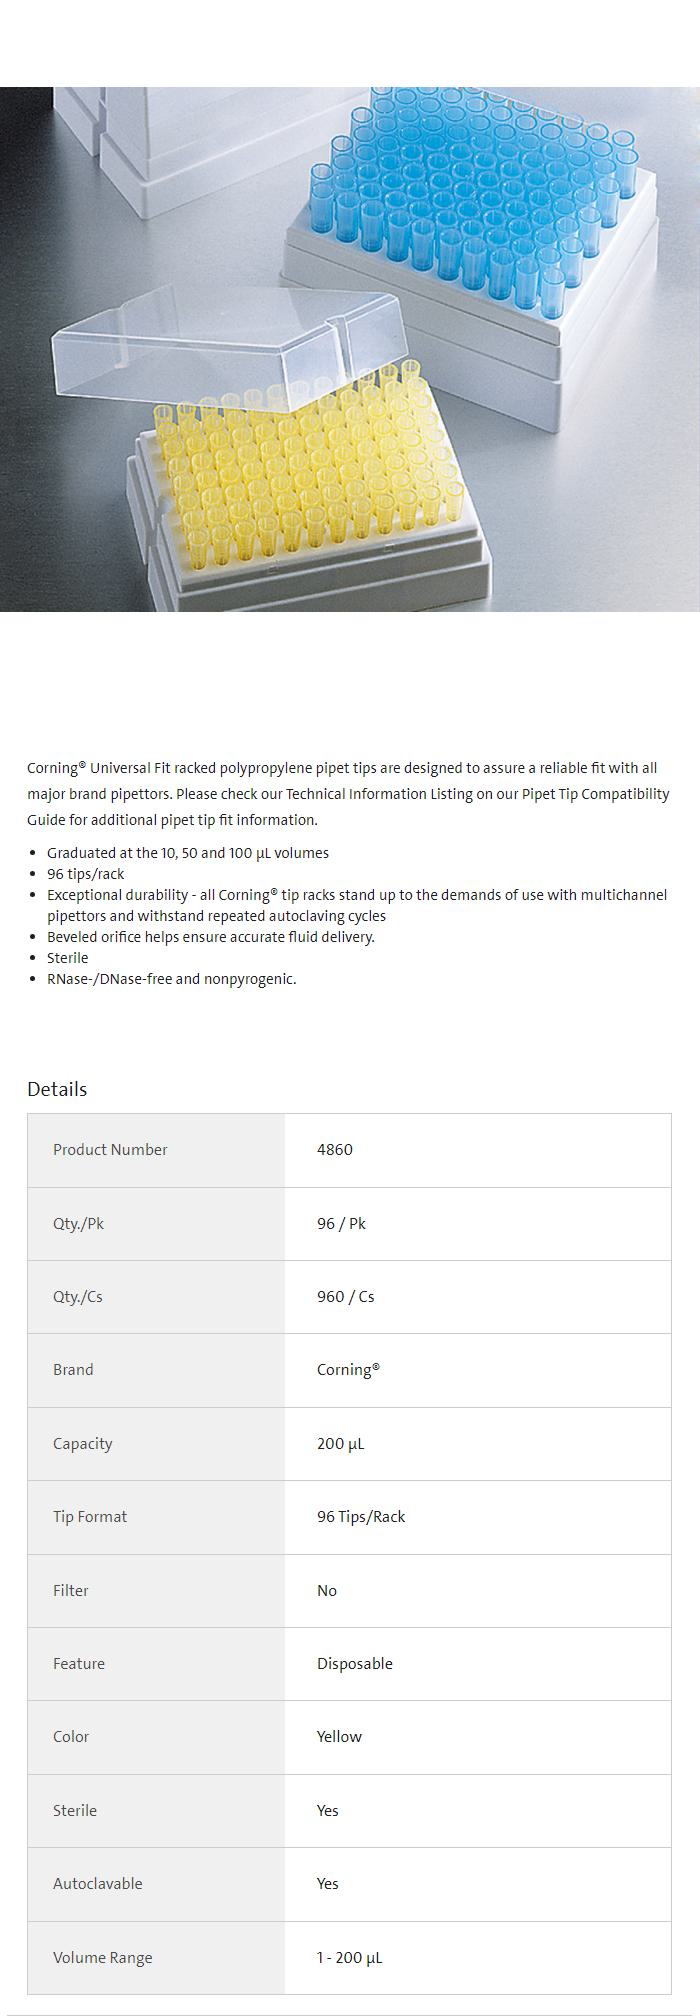Screen dimensions: 700x2016
Task: Click the Autoclavable row label
Action: click(97, 1884)
